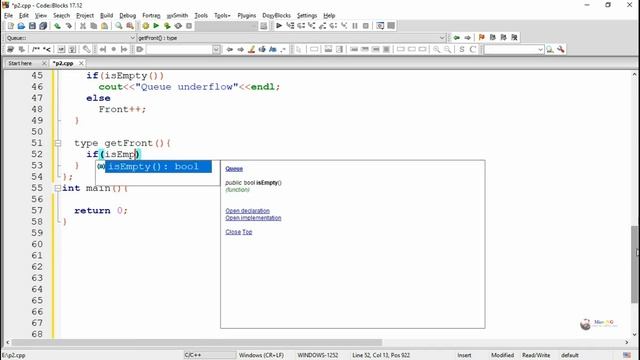This screenshot has width=640, height=360.
Task: Open the getFront() : type function dropdown
Action: coord(442,38)
